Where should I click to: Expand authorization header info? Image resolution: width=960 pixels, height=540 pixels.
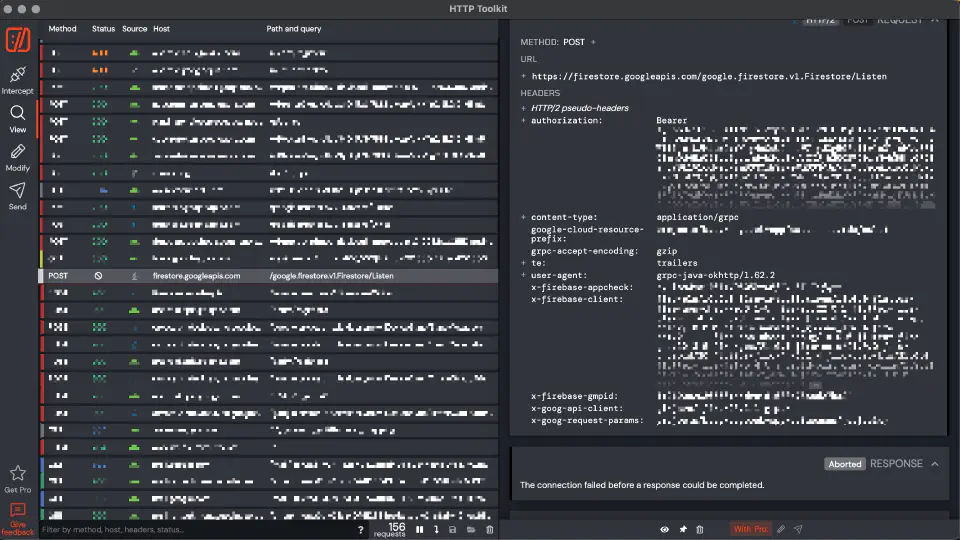[523, 121]
